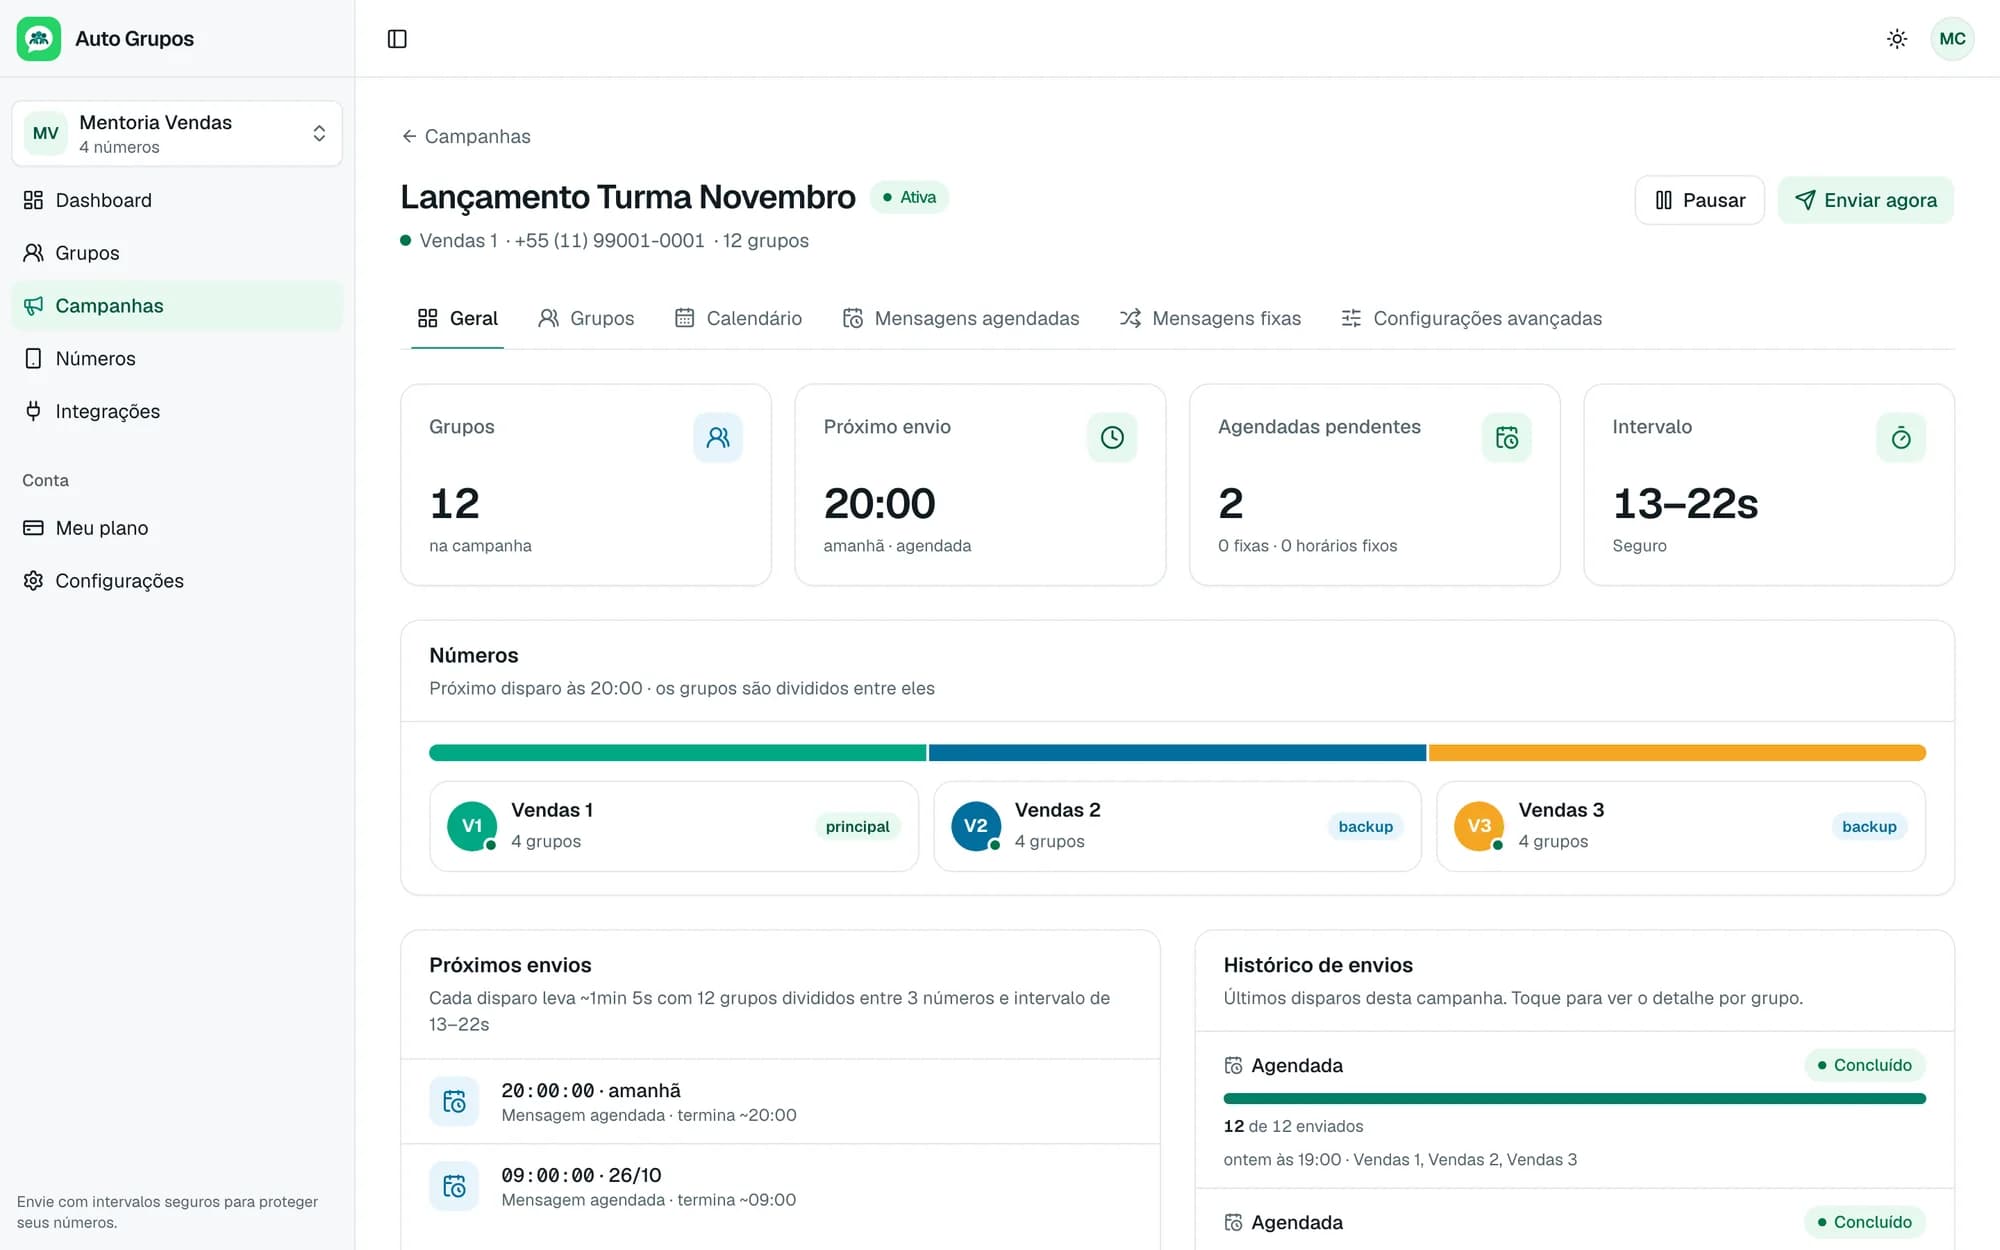Click the first Concluído status badge
2000x1250 pixels.
(1865, 1065)
